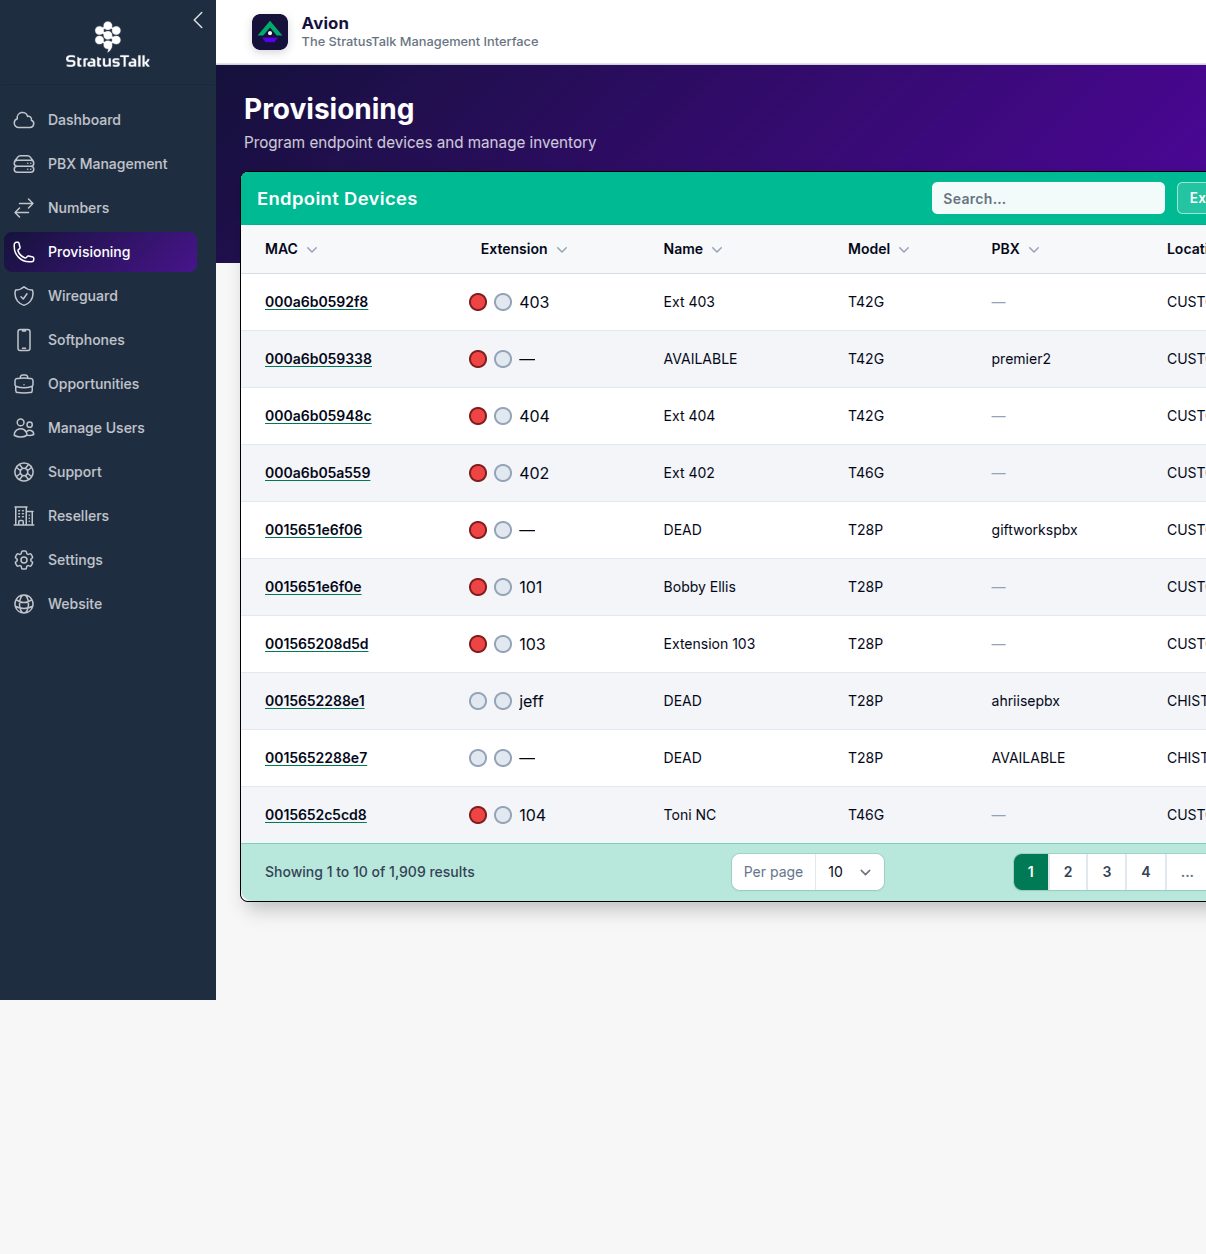Click 'Toni NC' name cell
Image resolution: width=1206 pixels, height=1254 pixels.
pyautogui.click(x=689, y=815)
